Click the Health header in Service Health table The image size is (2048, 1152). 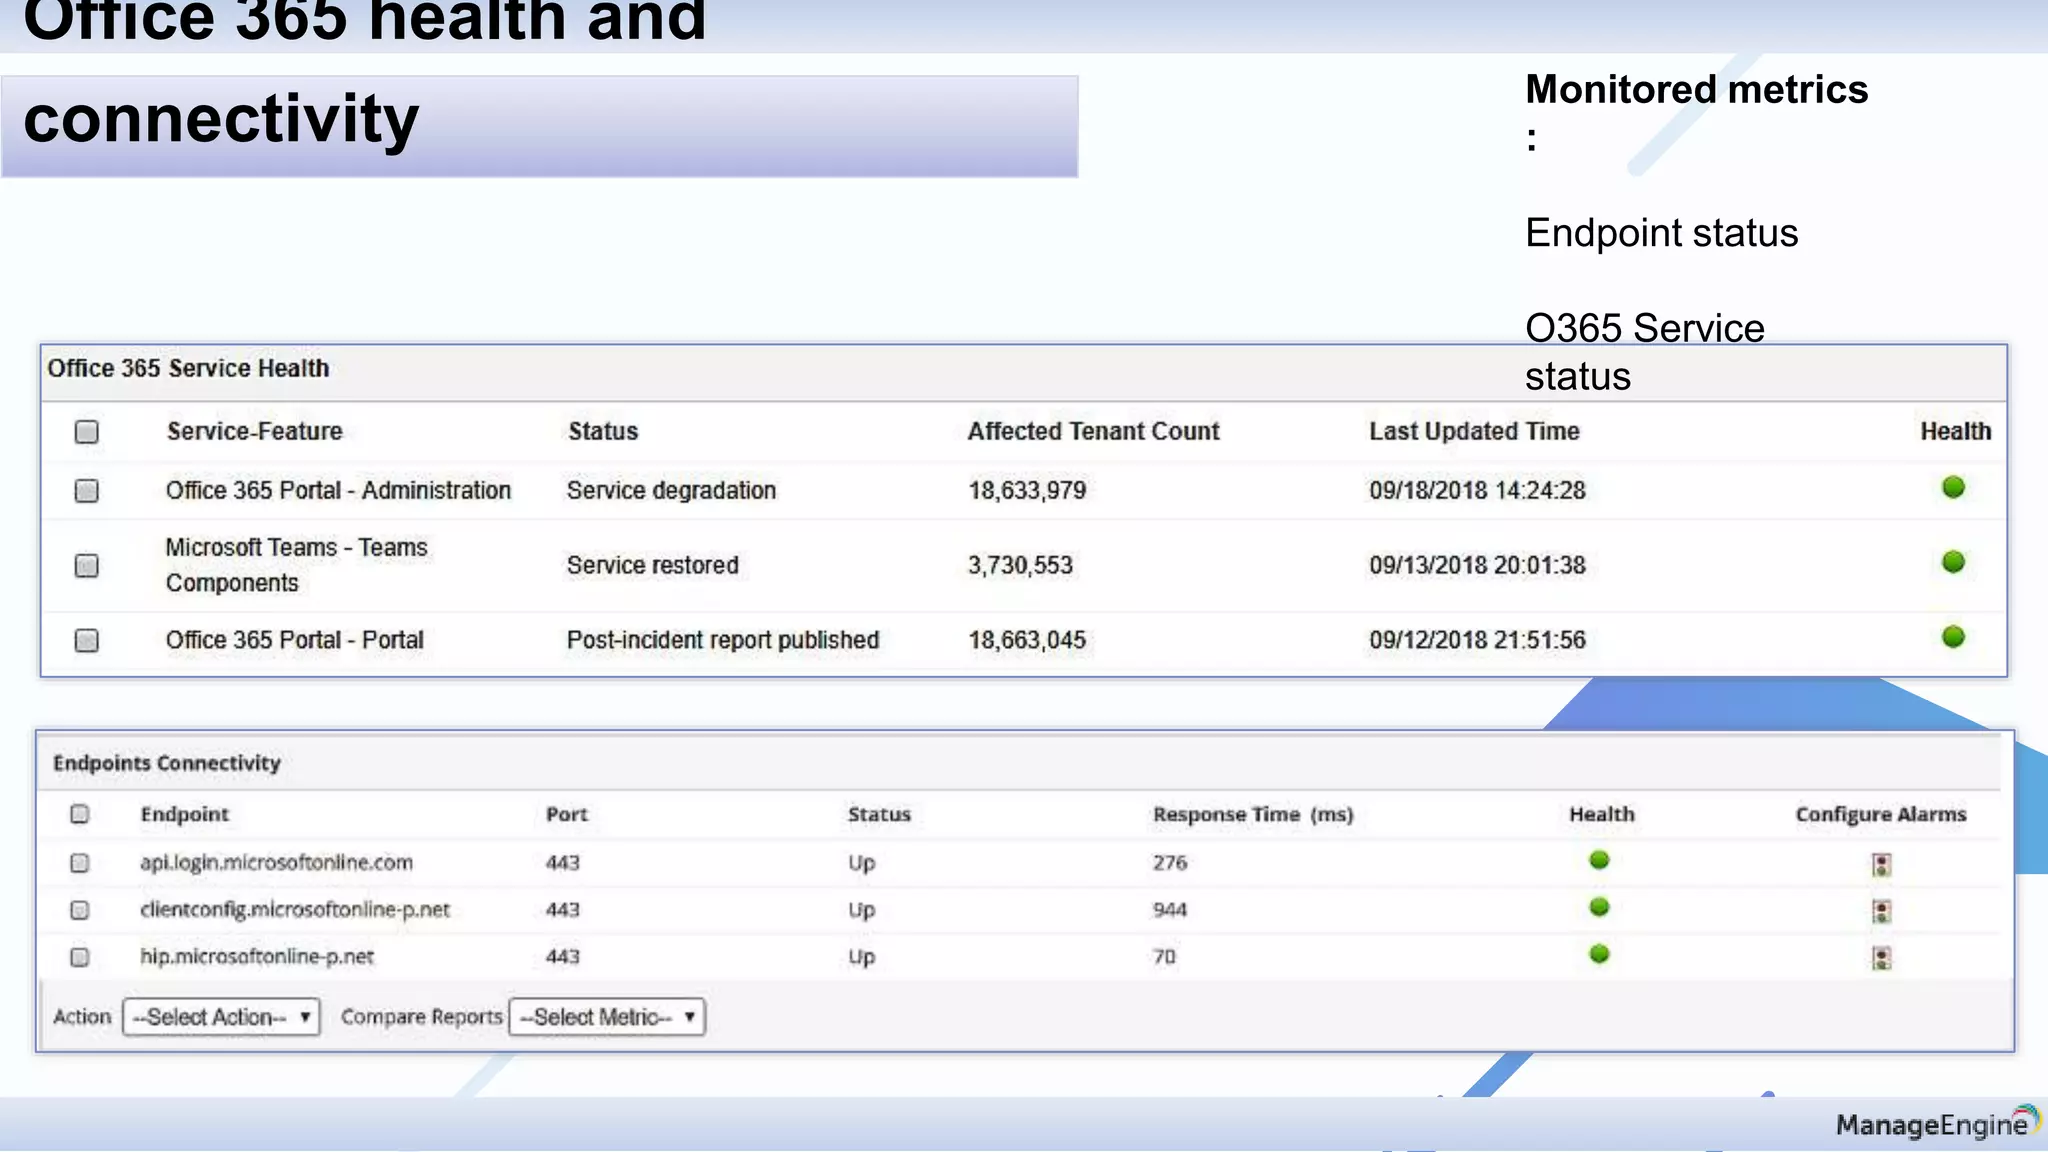tap(1955, 431)
